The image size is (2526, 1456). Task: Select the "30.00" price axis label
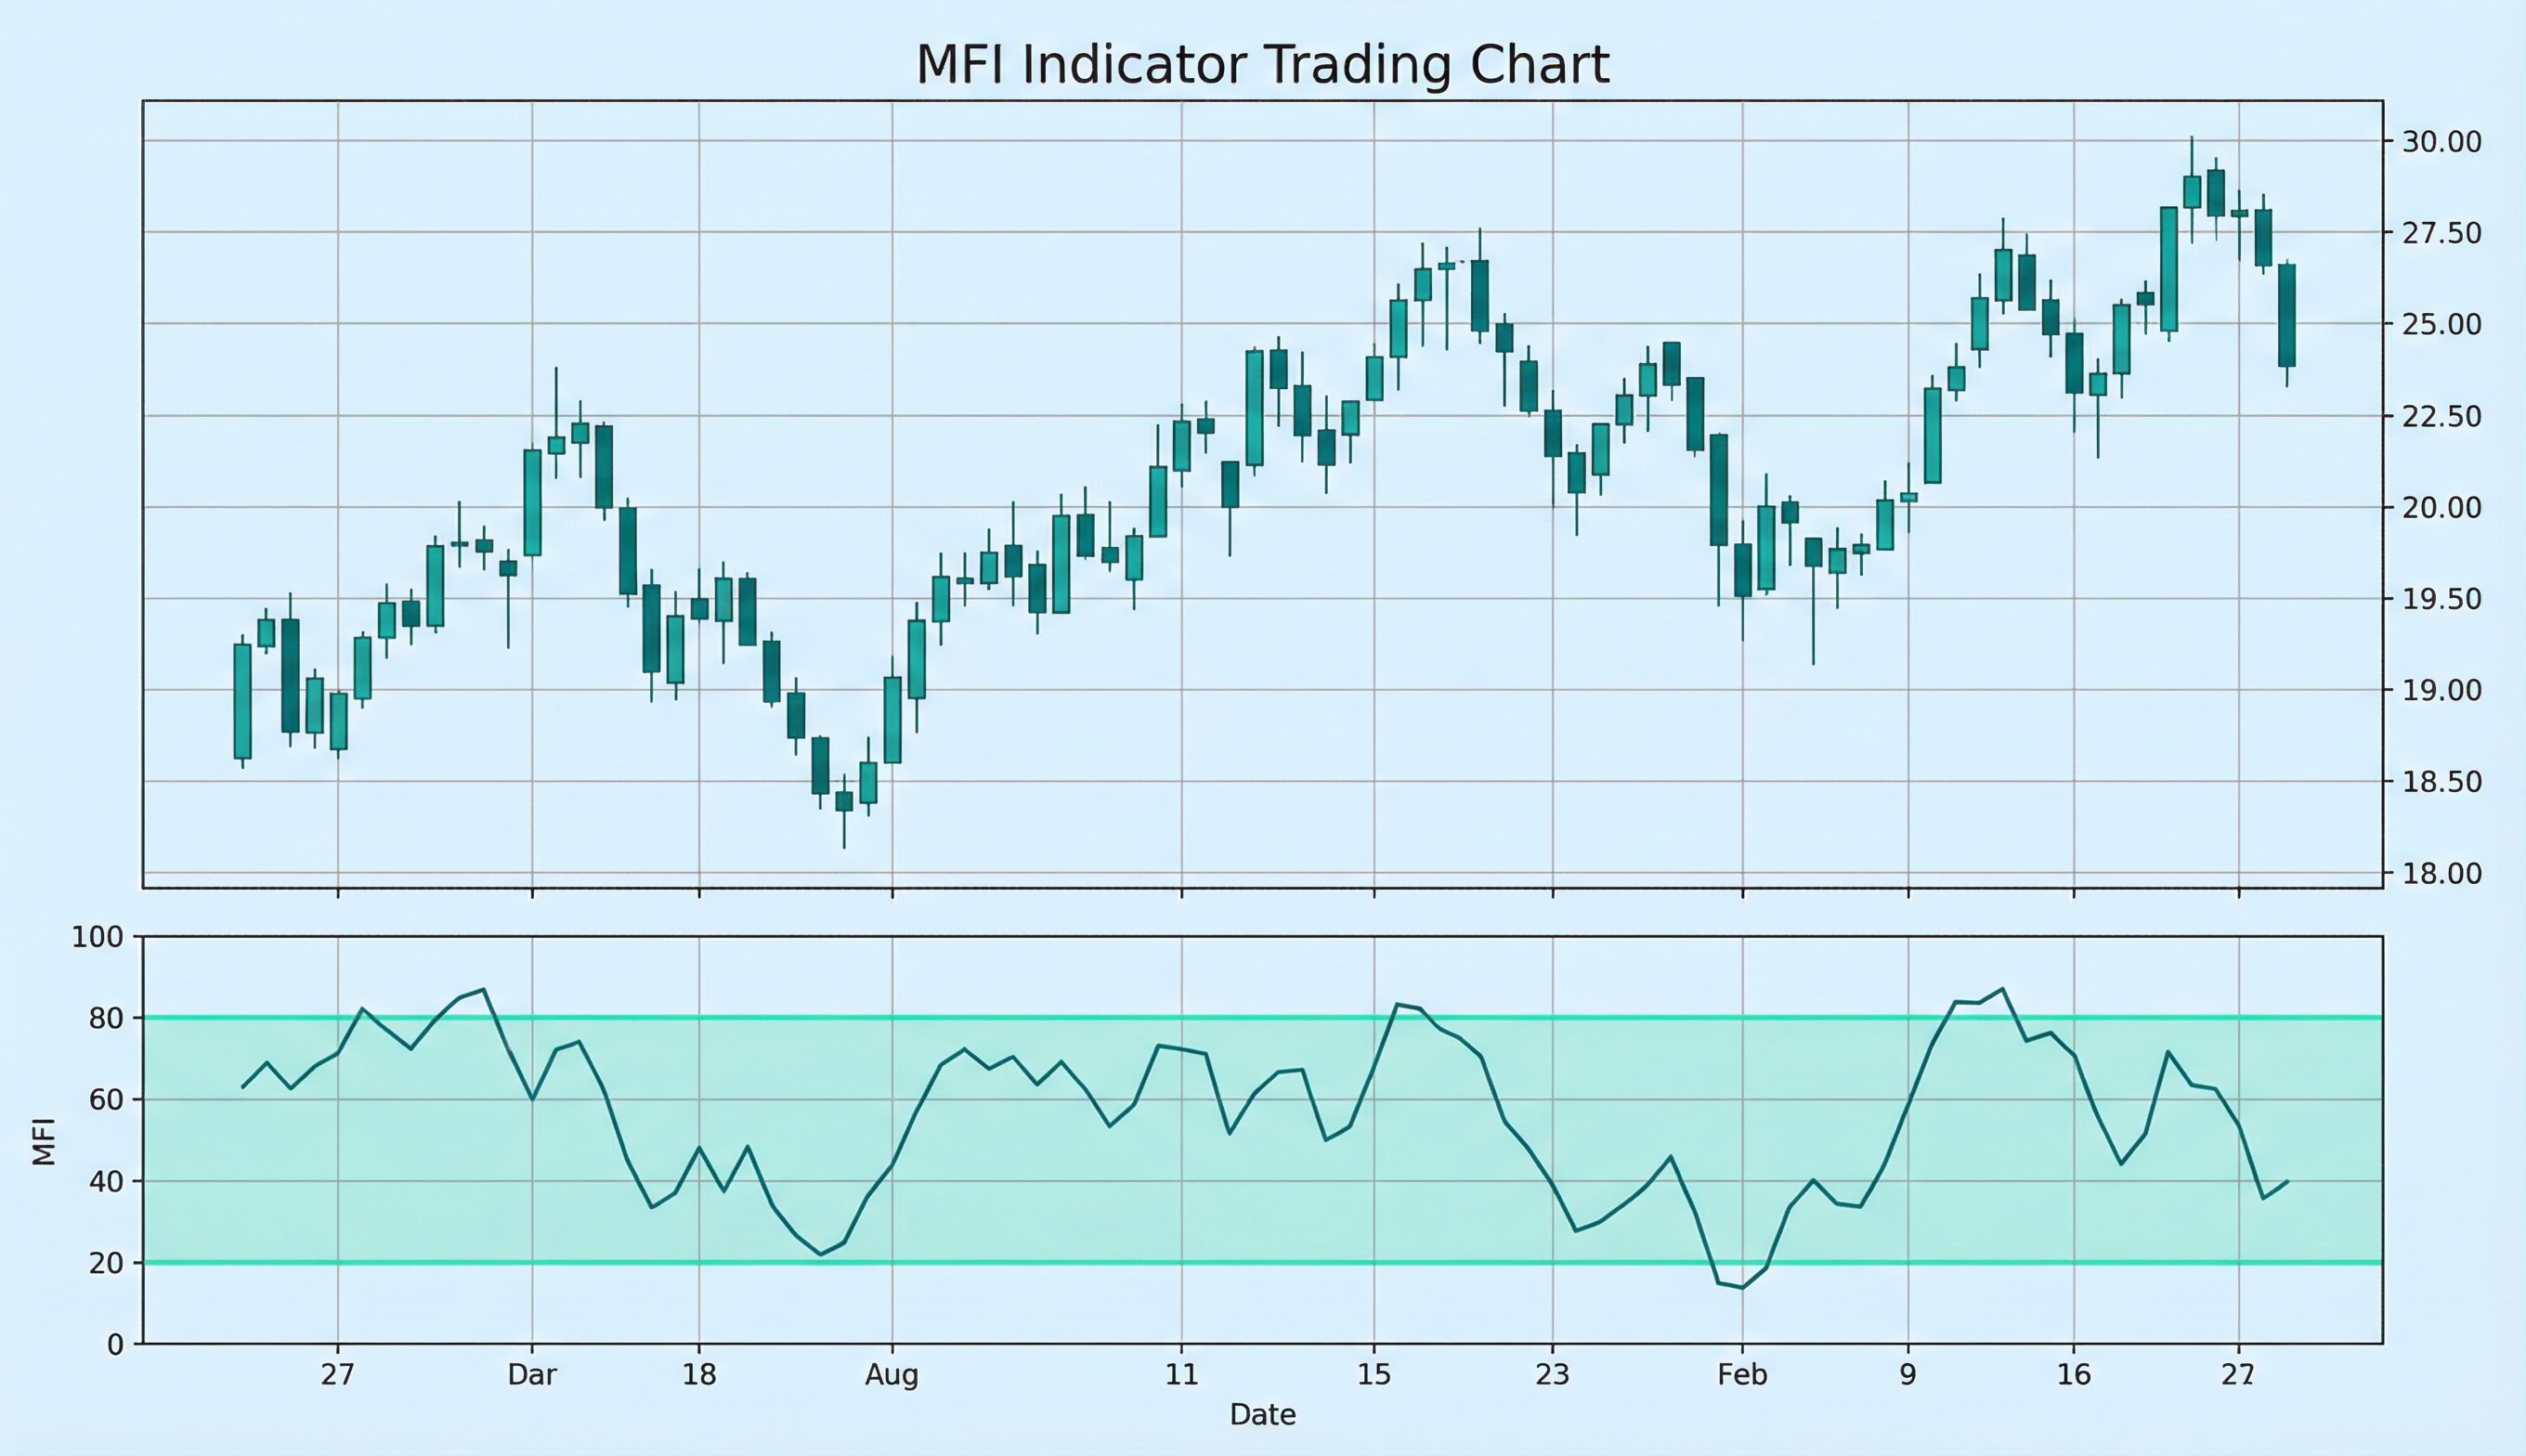tap(2441, 142)
